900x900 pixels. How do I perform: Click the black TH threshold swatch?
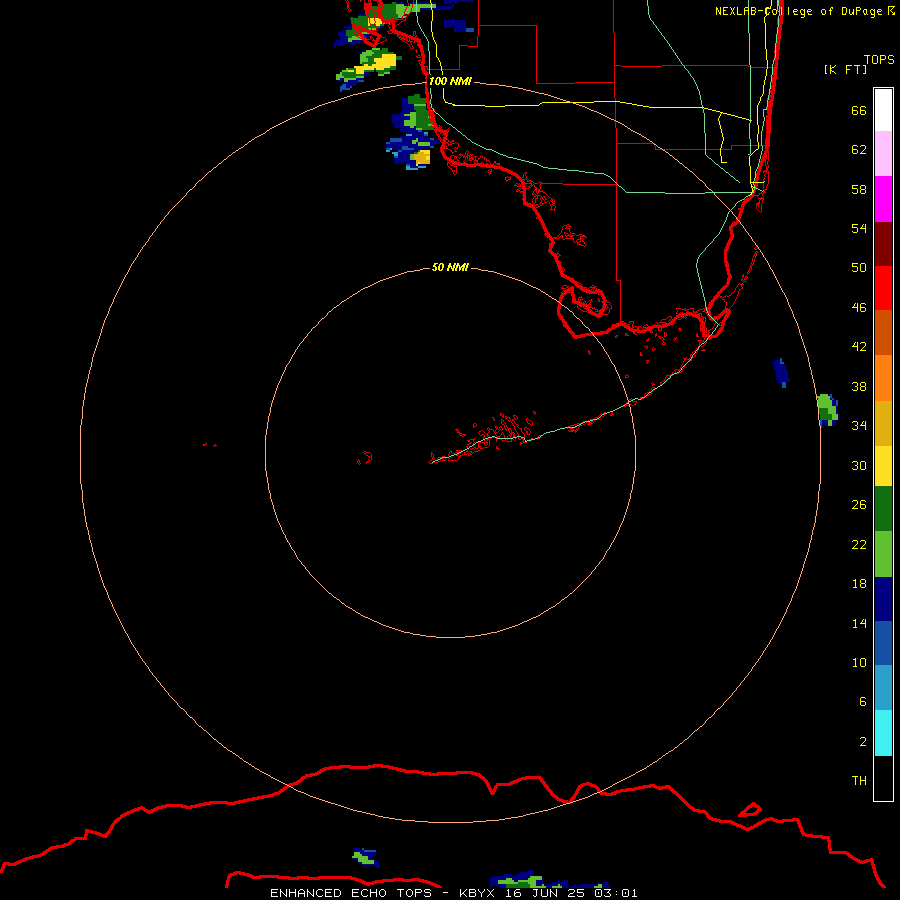point(883,778)
